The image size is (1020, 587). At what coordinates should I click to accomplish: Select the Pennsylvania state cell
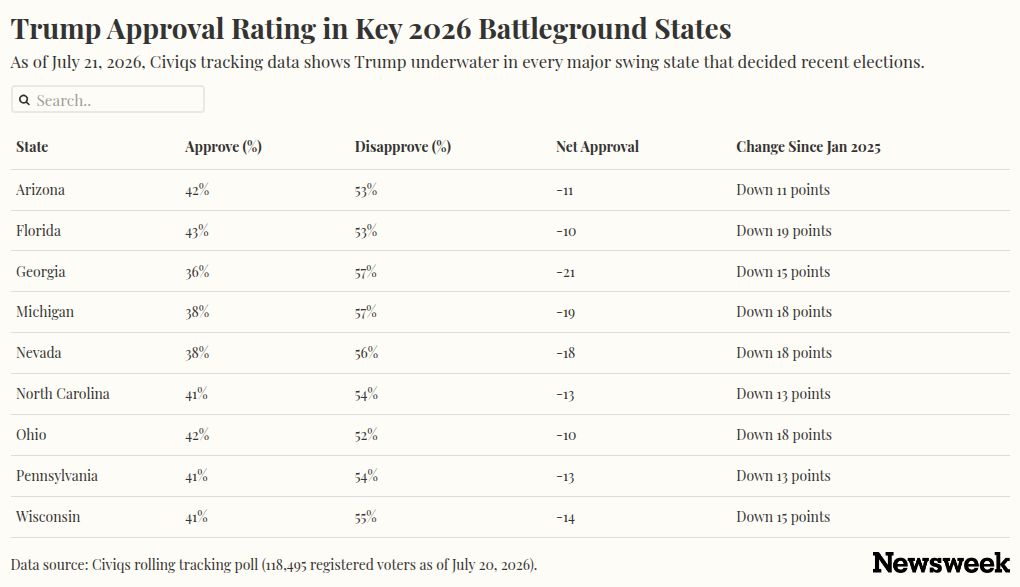[57, 476]
